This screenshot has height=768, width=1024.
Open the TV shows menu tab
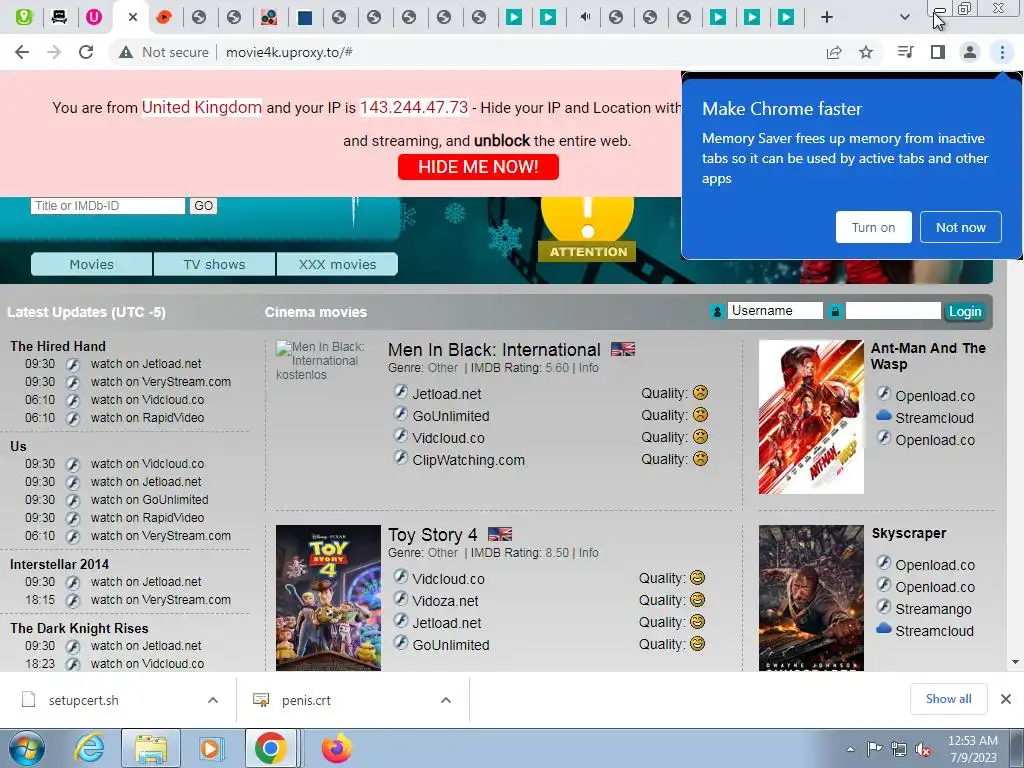214,264
